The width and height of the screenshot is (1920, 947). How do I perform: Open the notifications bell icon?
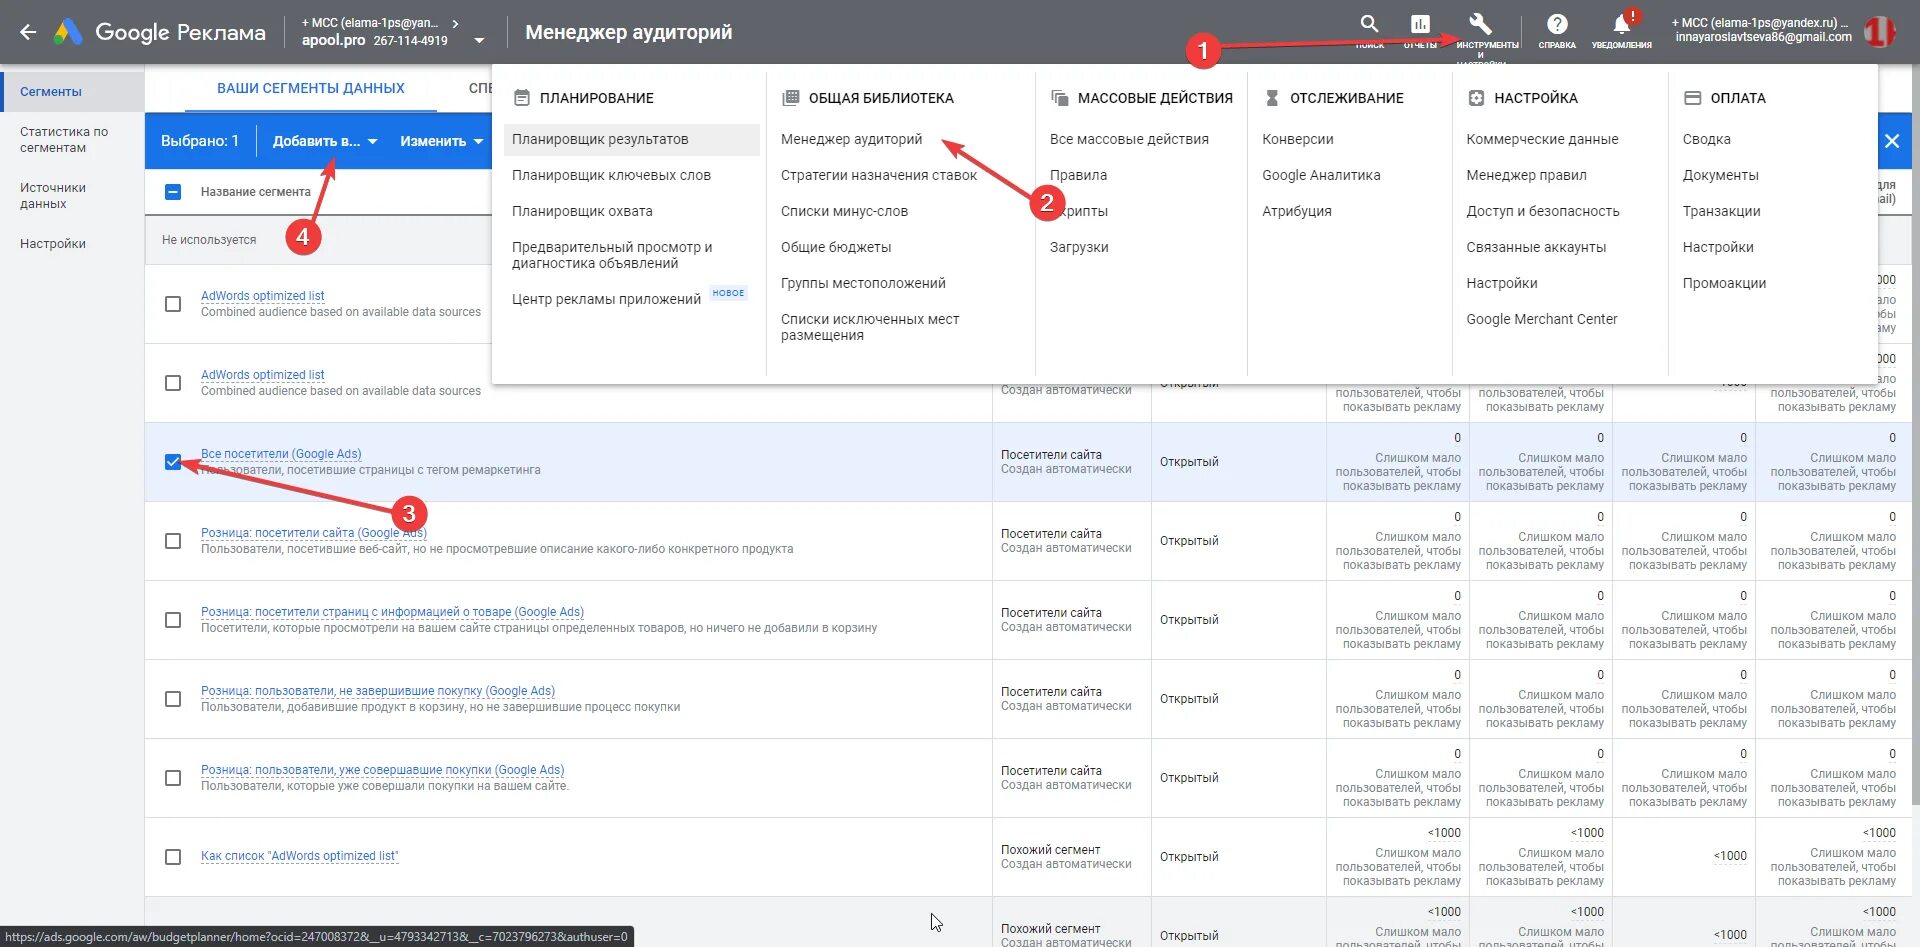[1621, 24]
